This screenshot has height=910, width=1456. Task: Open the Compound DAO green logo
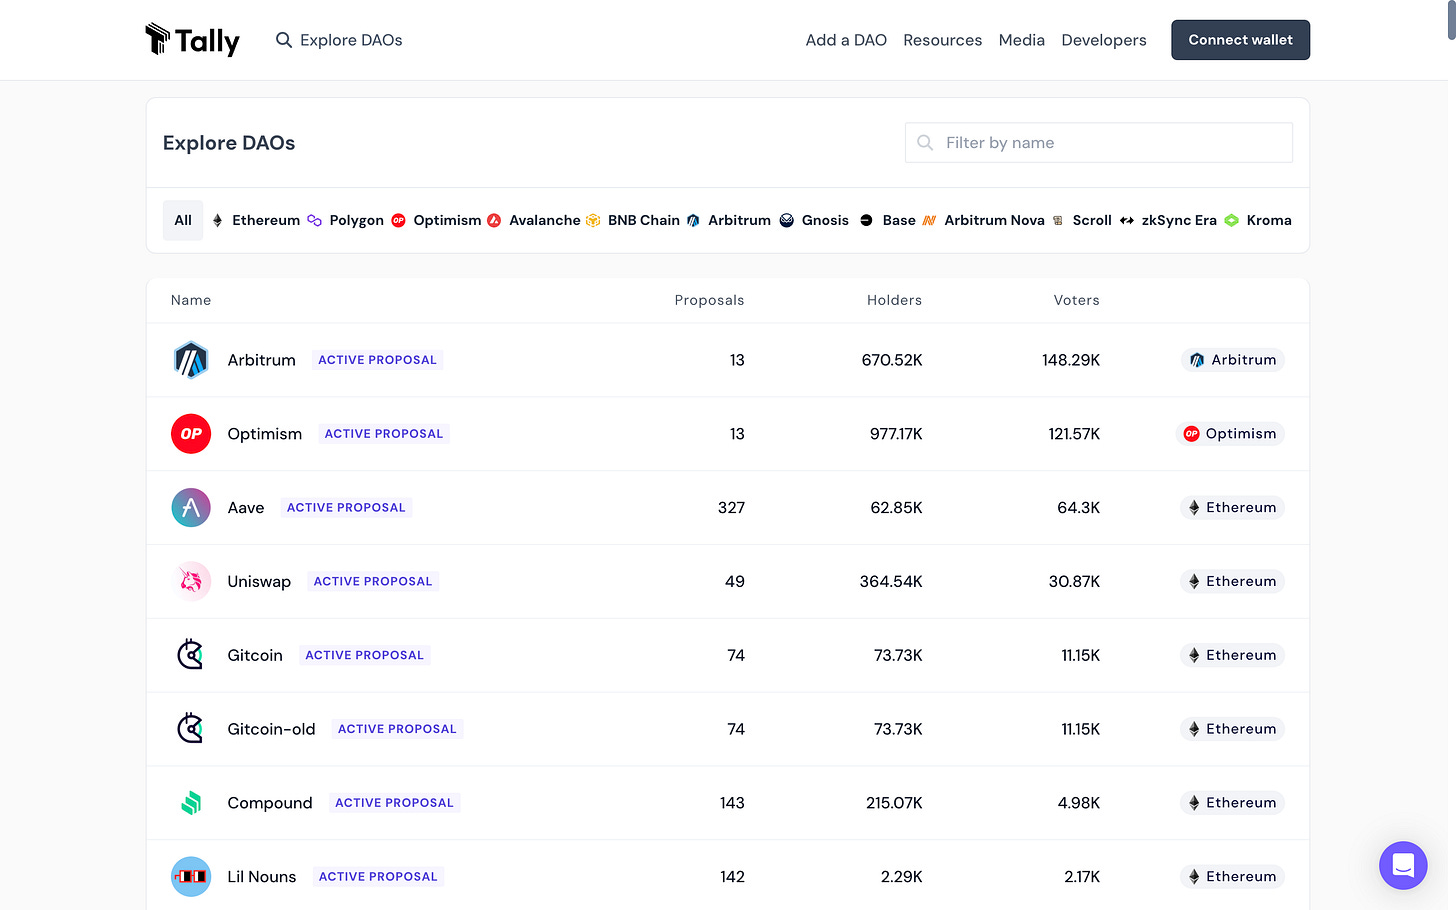[191, 803]
